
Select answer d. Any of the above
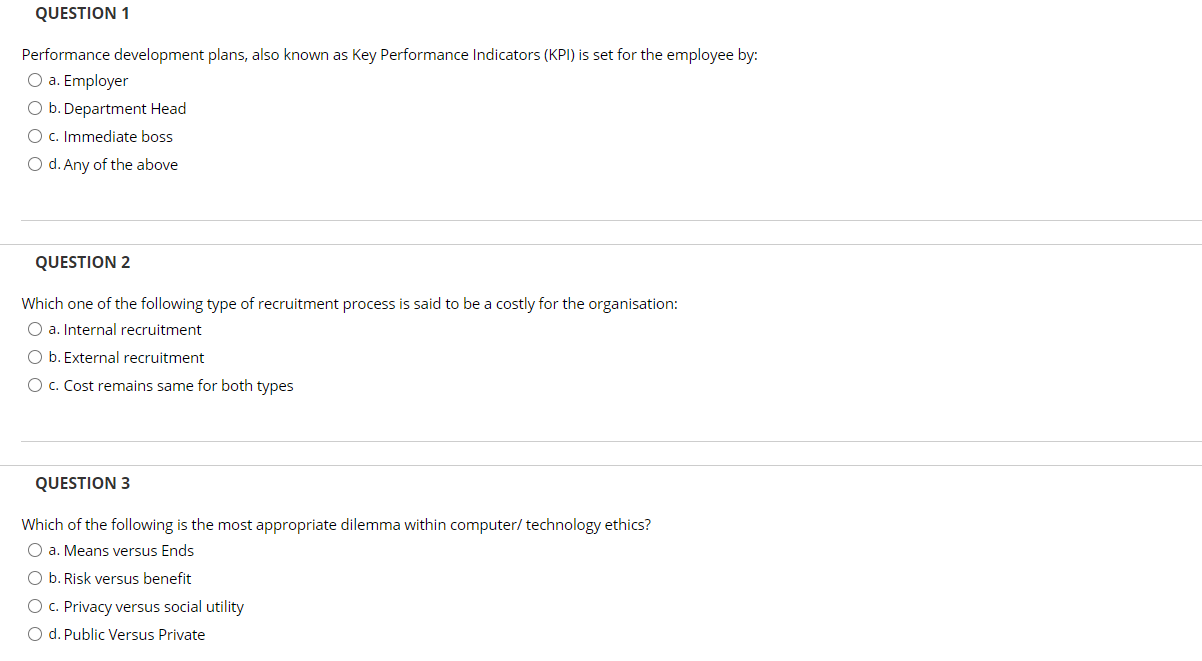click(x=34, y=163)
